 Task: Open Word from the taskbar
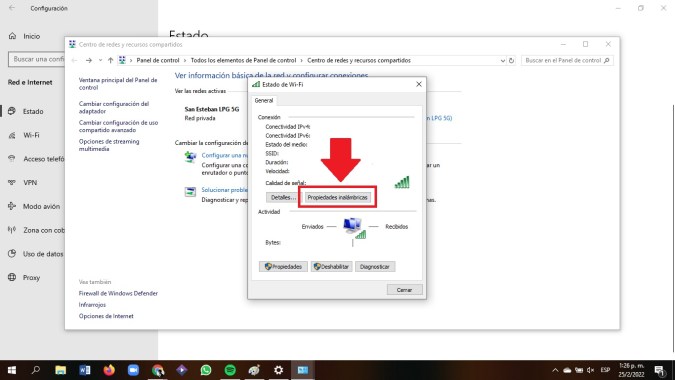coord(85,370)
